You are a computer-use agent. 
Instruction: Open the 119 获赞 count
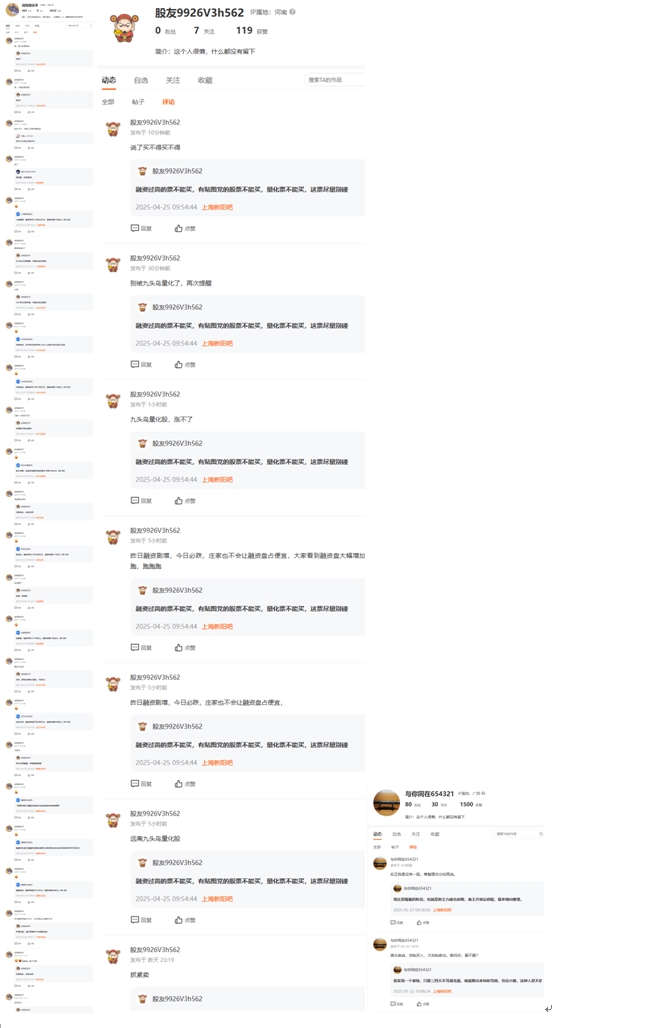click(x=252, y=31)
